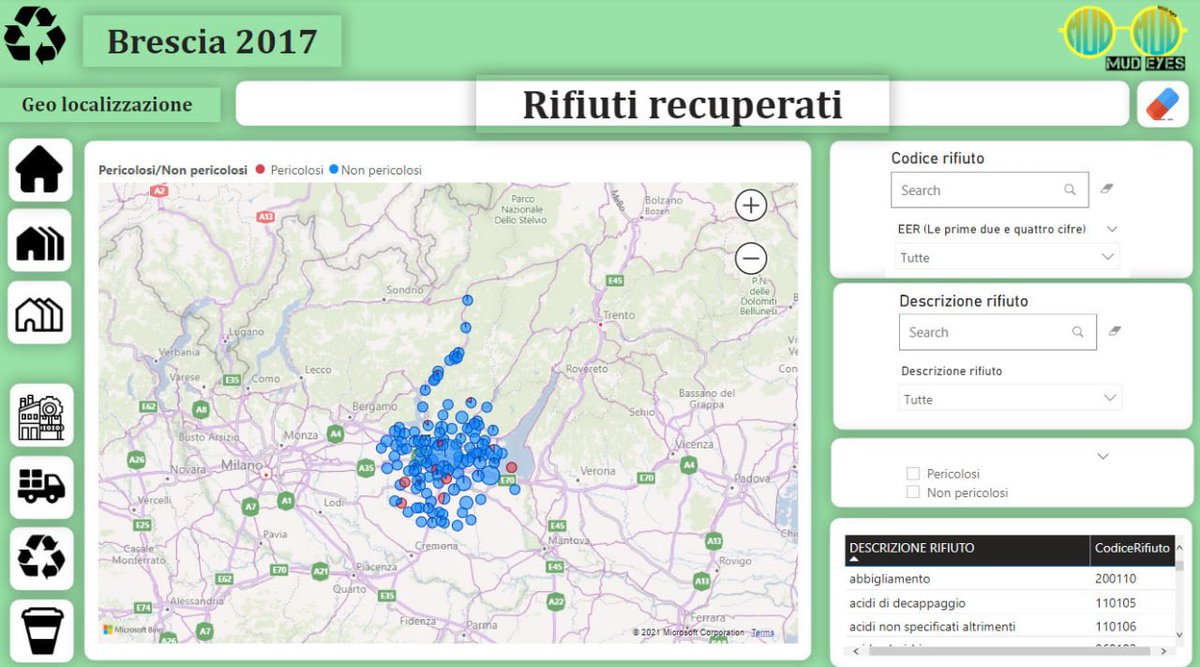Open the home page icon
The image size is (1200, 667).
[x=40, y=169]
